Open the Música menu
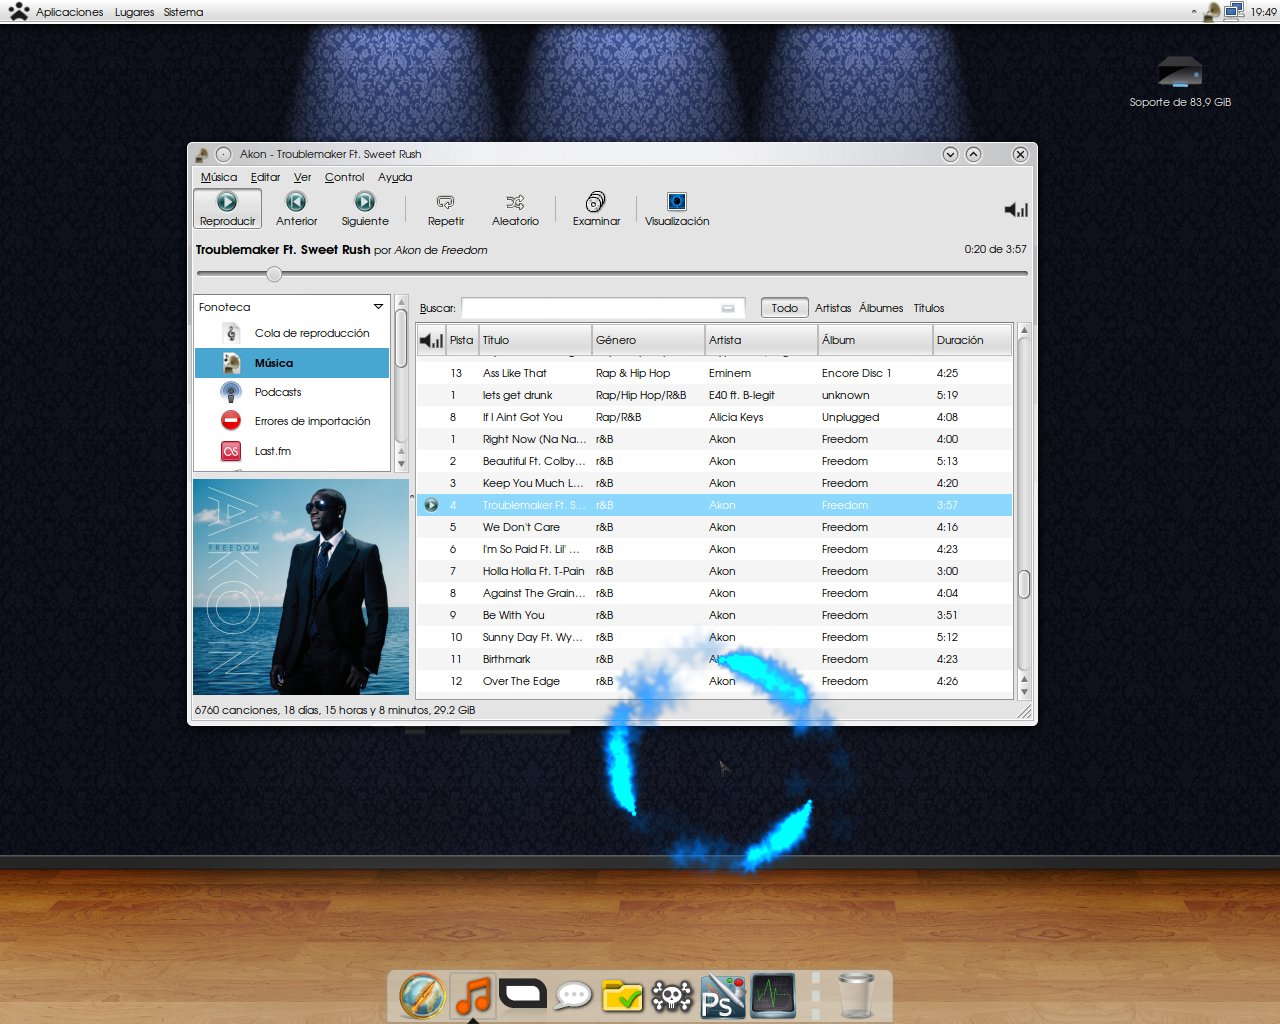The width and height of the screenshot is (1280, 1024). (x=219, y=177)
